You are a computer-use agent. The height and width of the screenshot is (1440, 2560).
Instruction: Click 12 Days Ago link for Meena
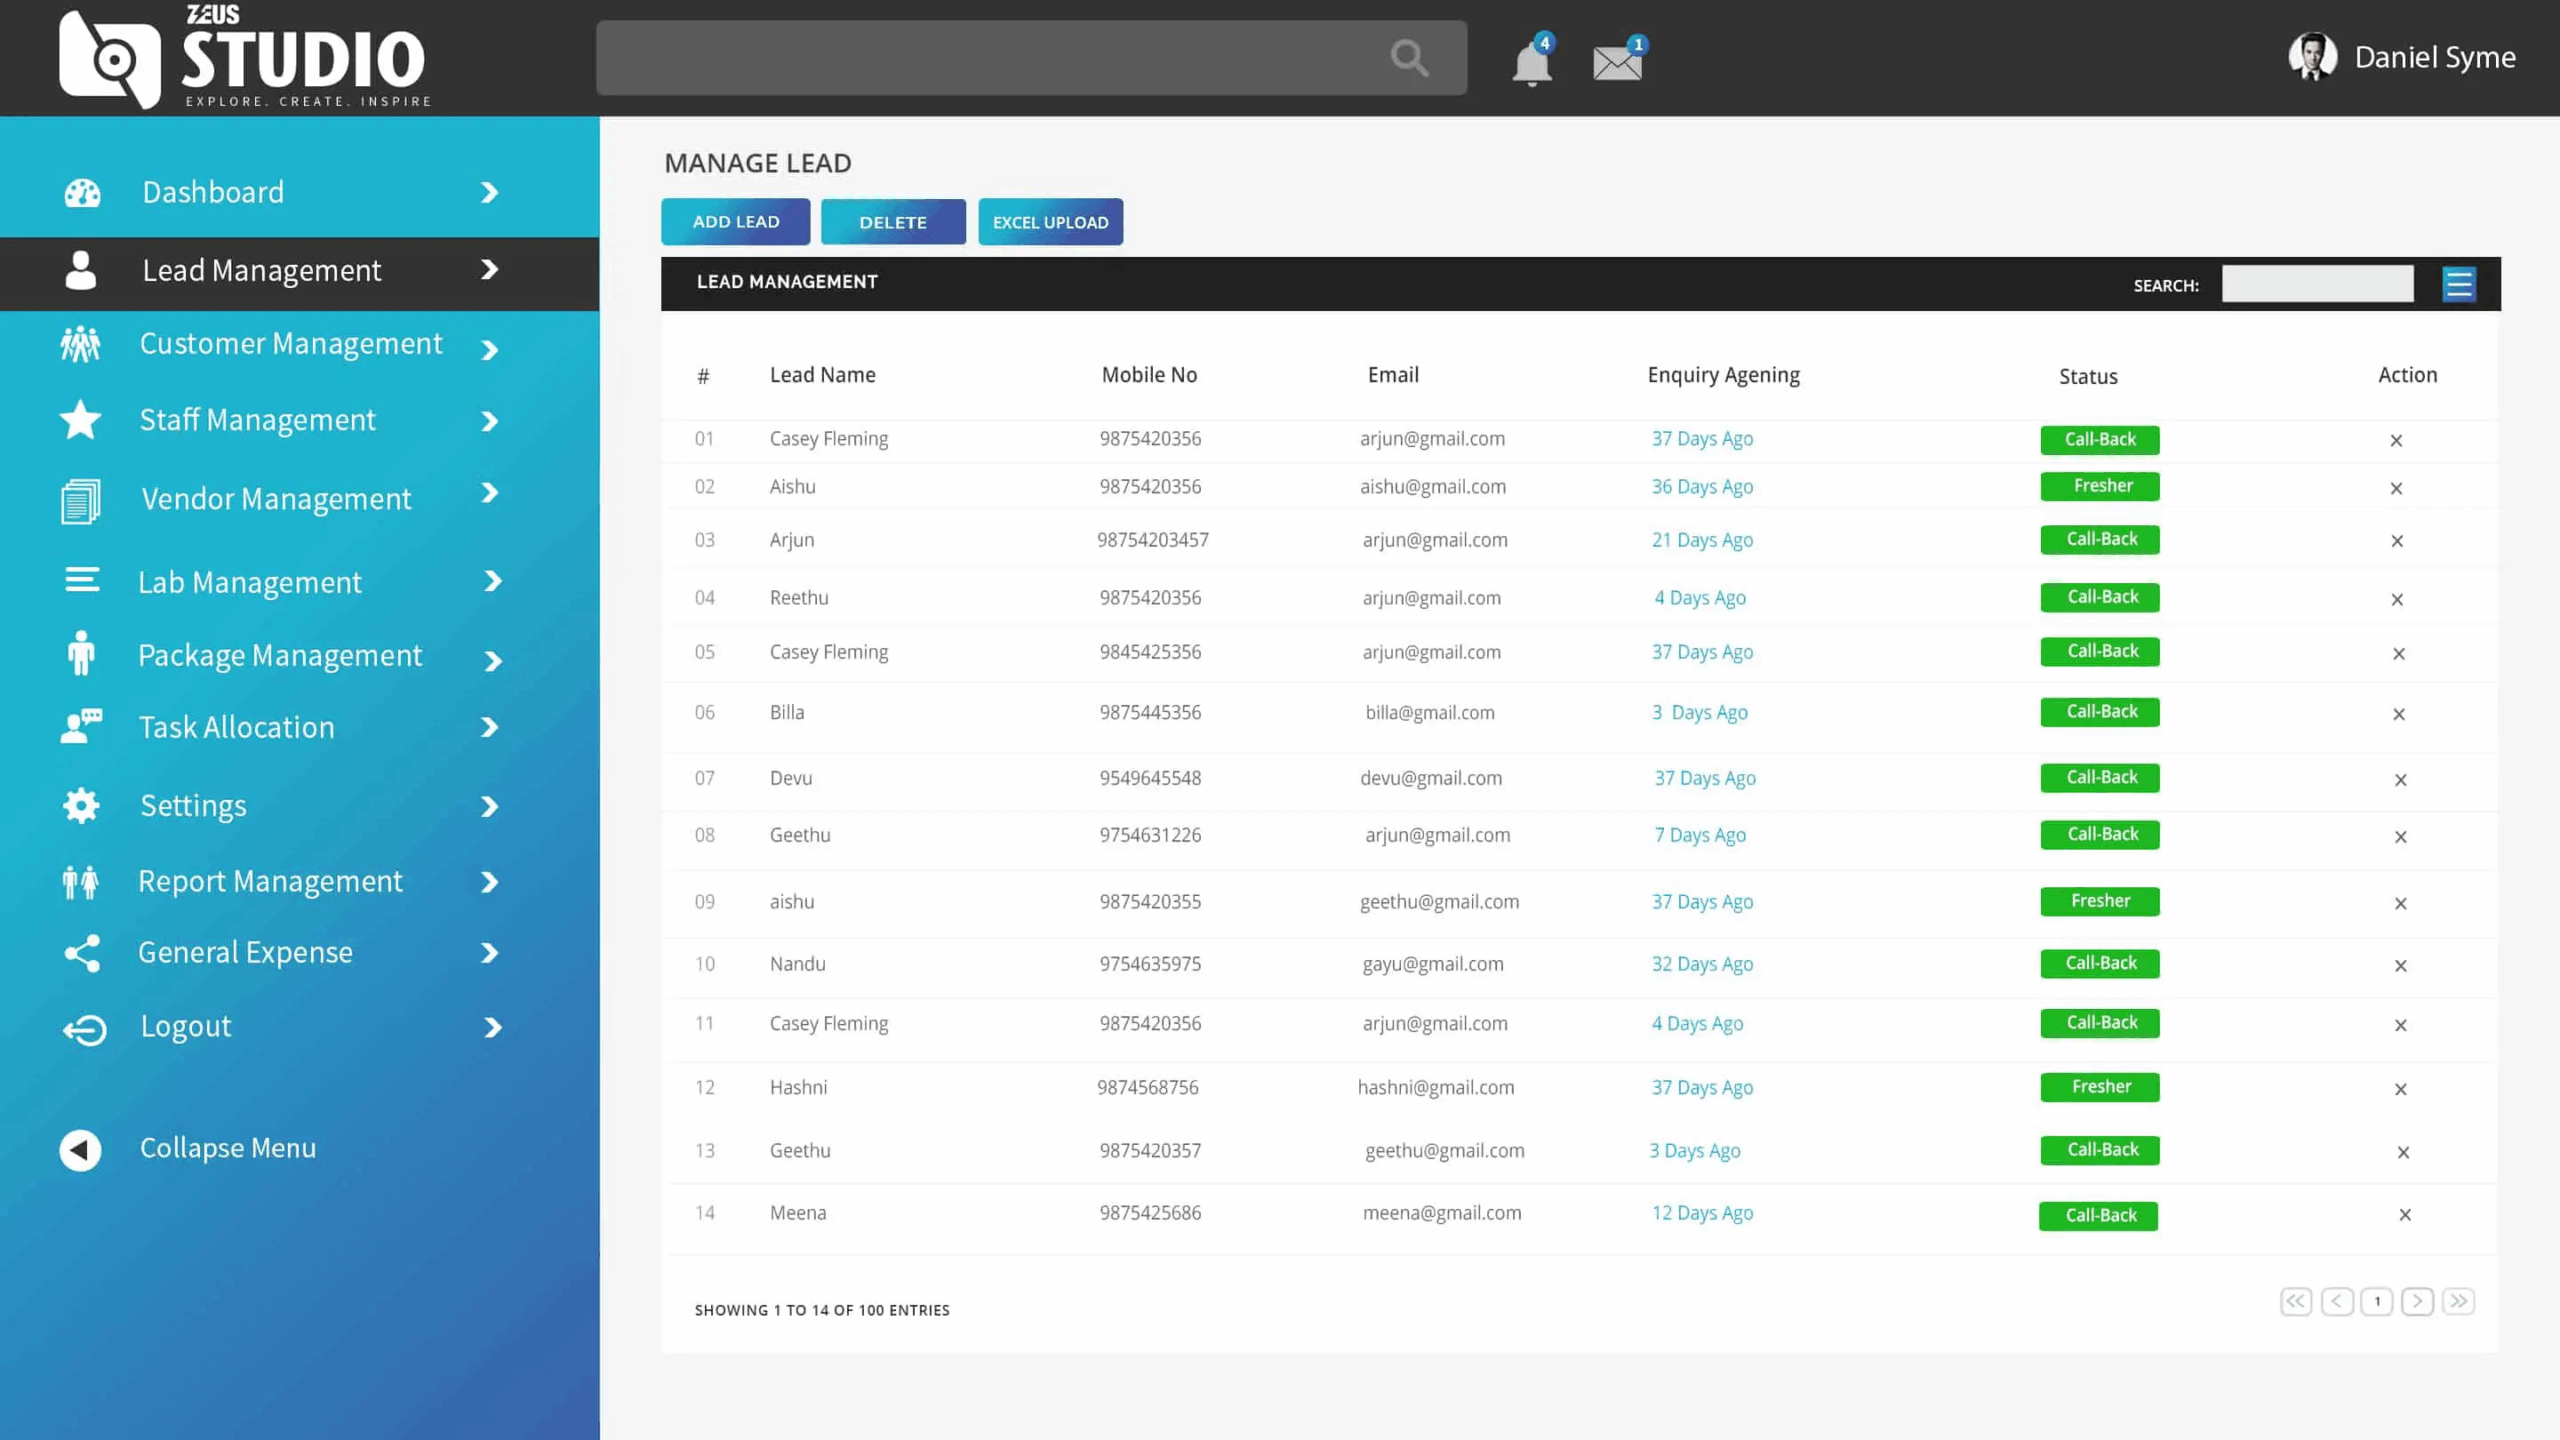(1702, 1213)
